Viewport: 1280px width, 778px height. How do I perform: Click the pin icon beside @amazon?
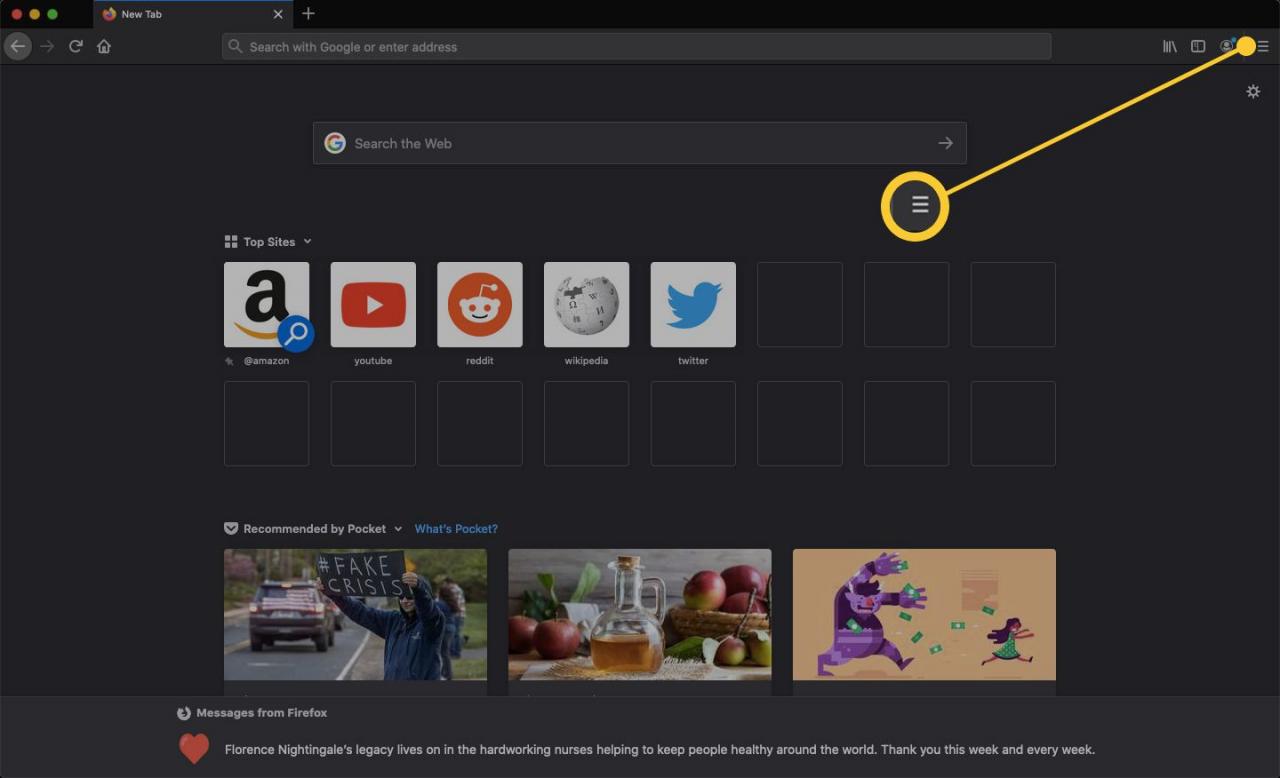point(230,361)
